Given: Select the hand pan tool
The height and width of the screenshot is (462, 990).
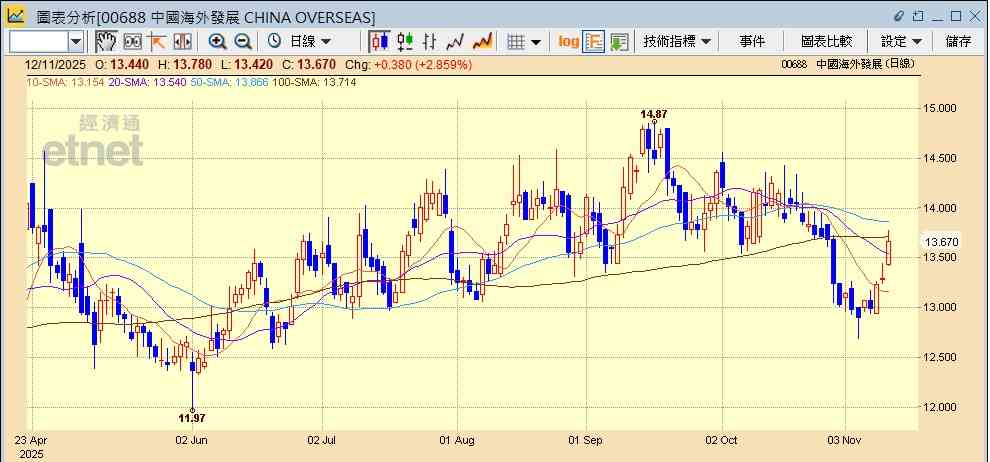Looking at the screenshot, I should 106,42.
